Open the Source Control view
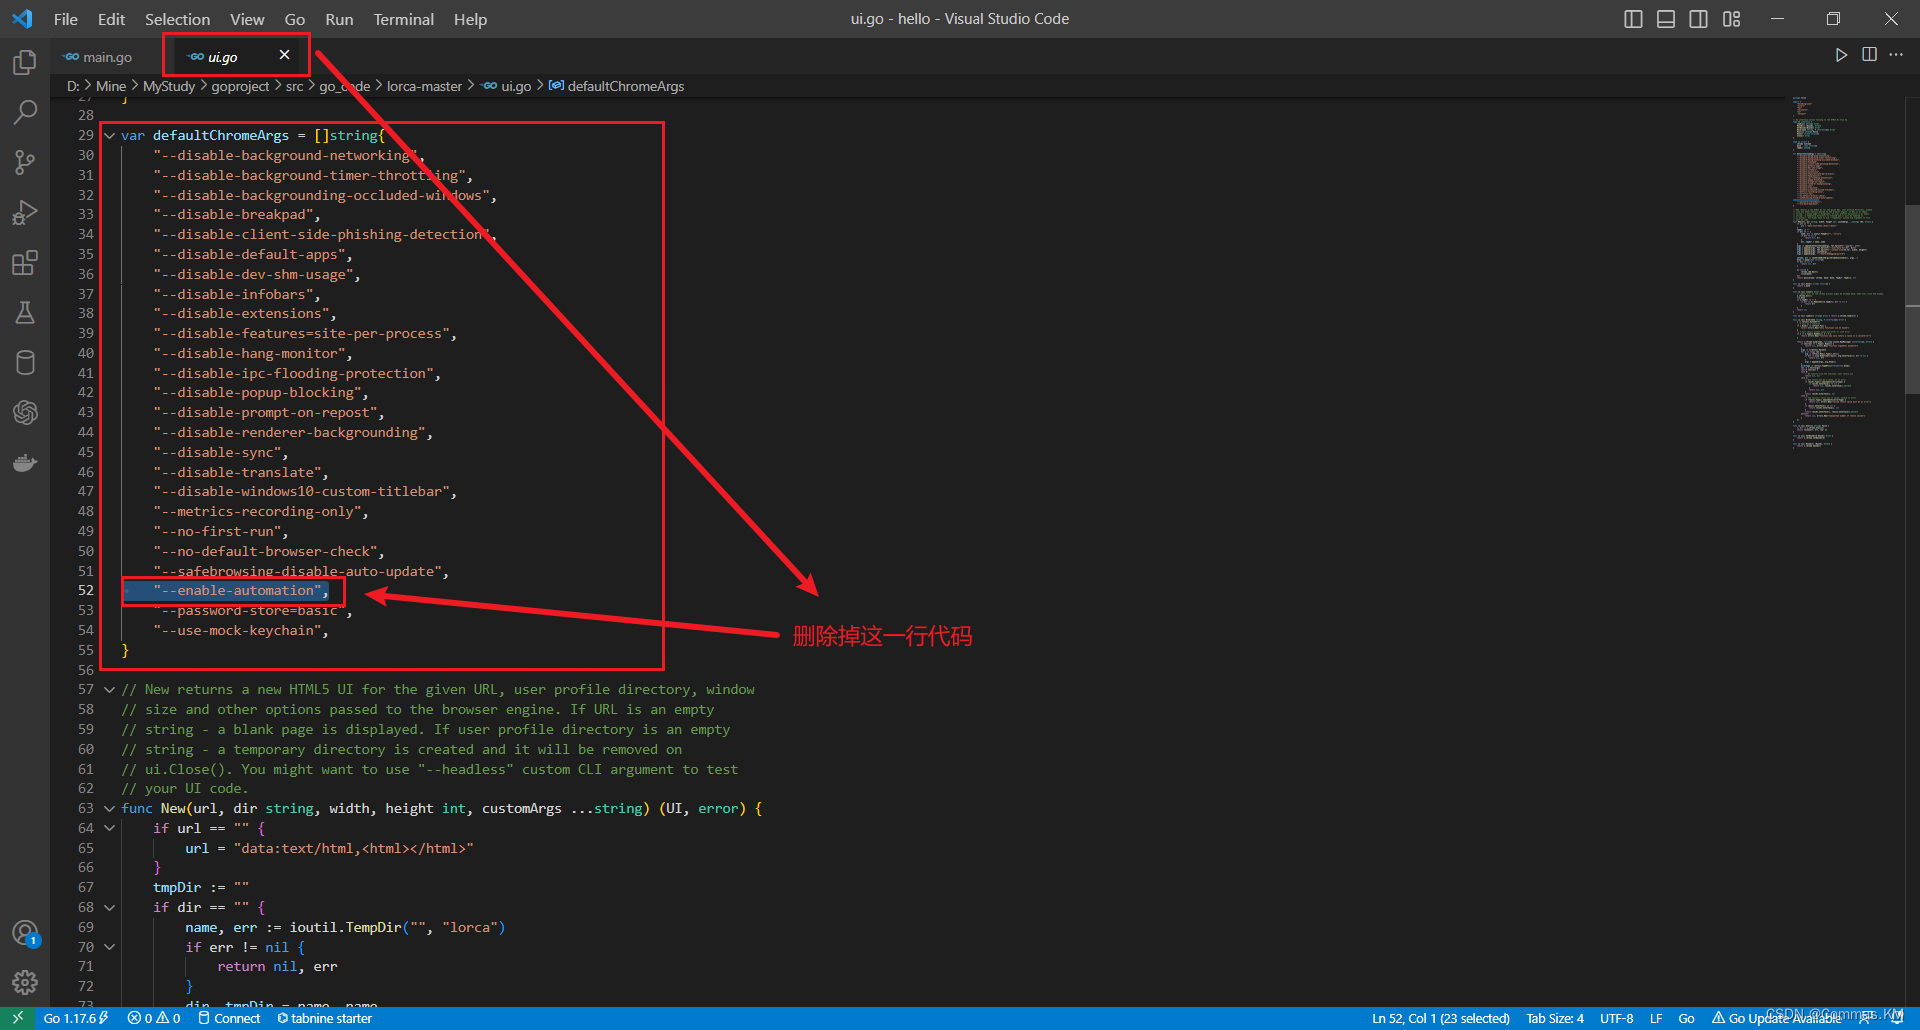This screenshot has width=1920, height=1030. pos(25,162)
